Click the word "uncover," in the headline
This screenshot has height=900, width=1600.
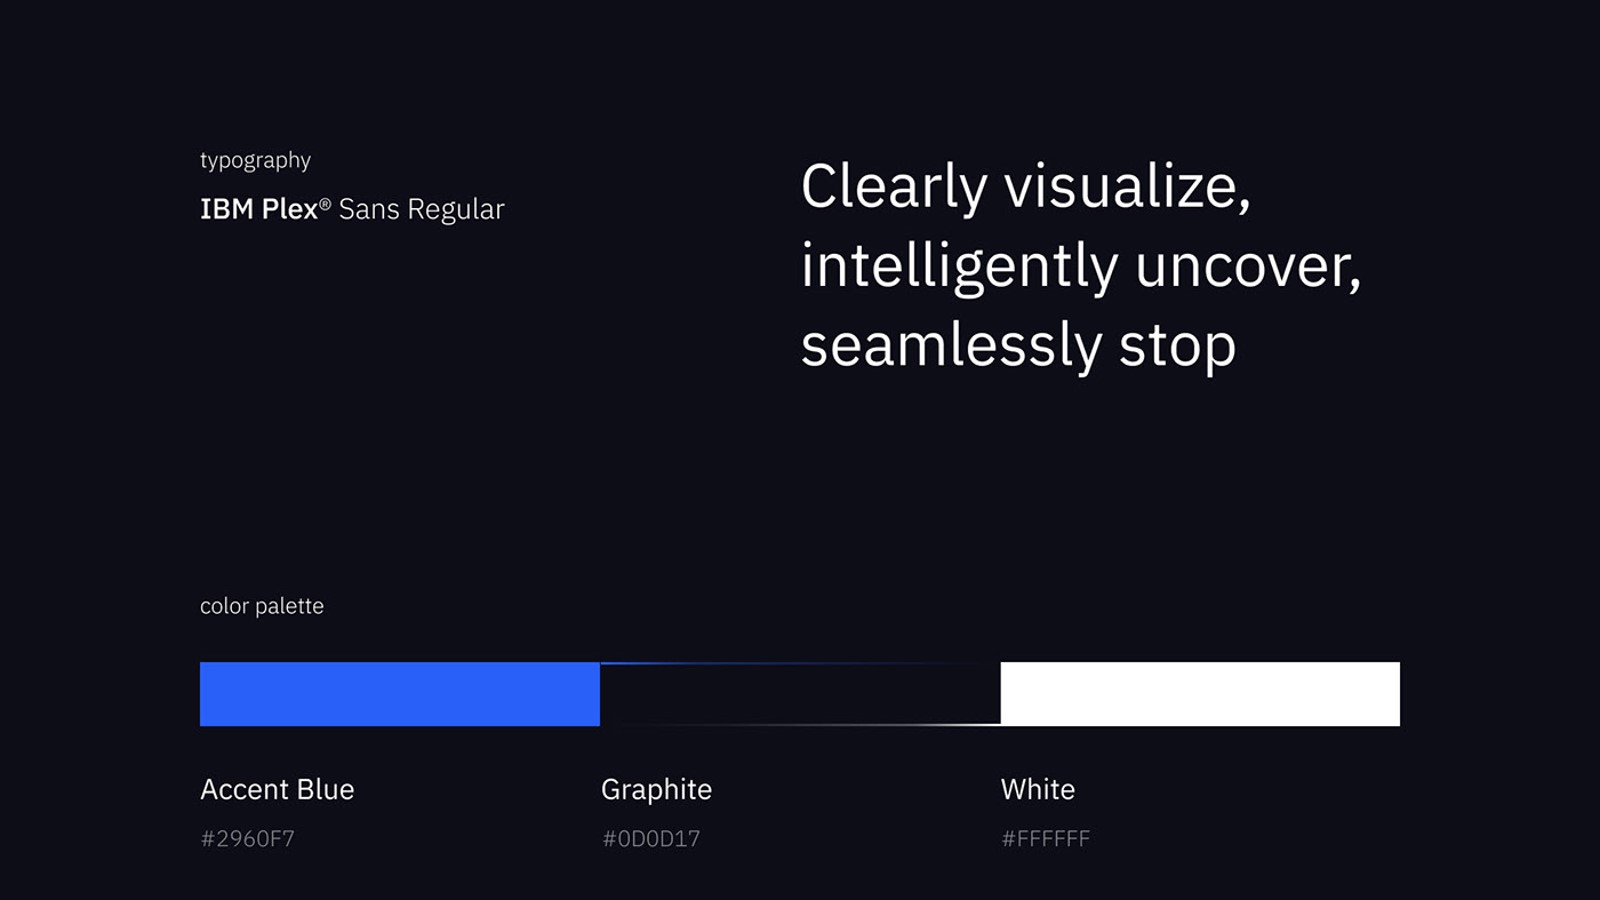click(x=1248, y=267)
